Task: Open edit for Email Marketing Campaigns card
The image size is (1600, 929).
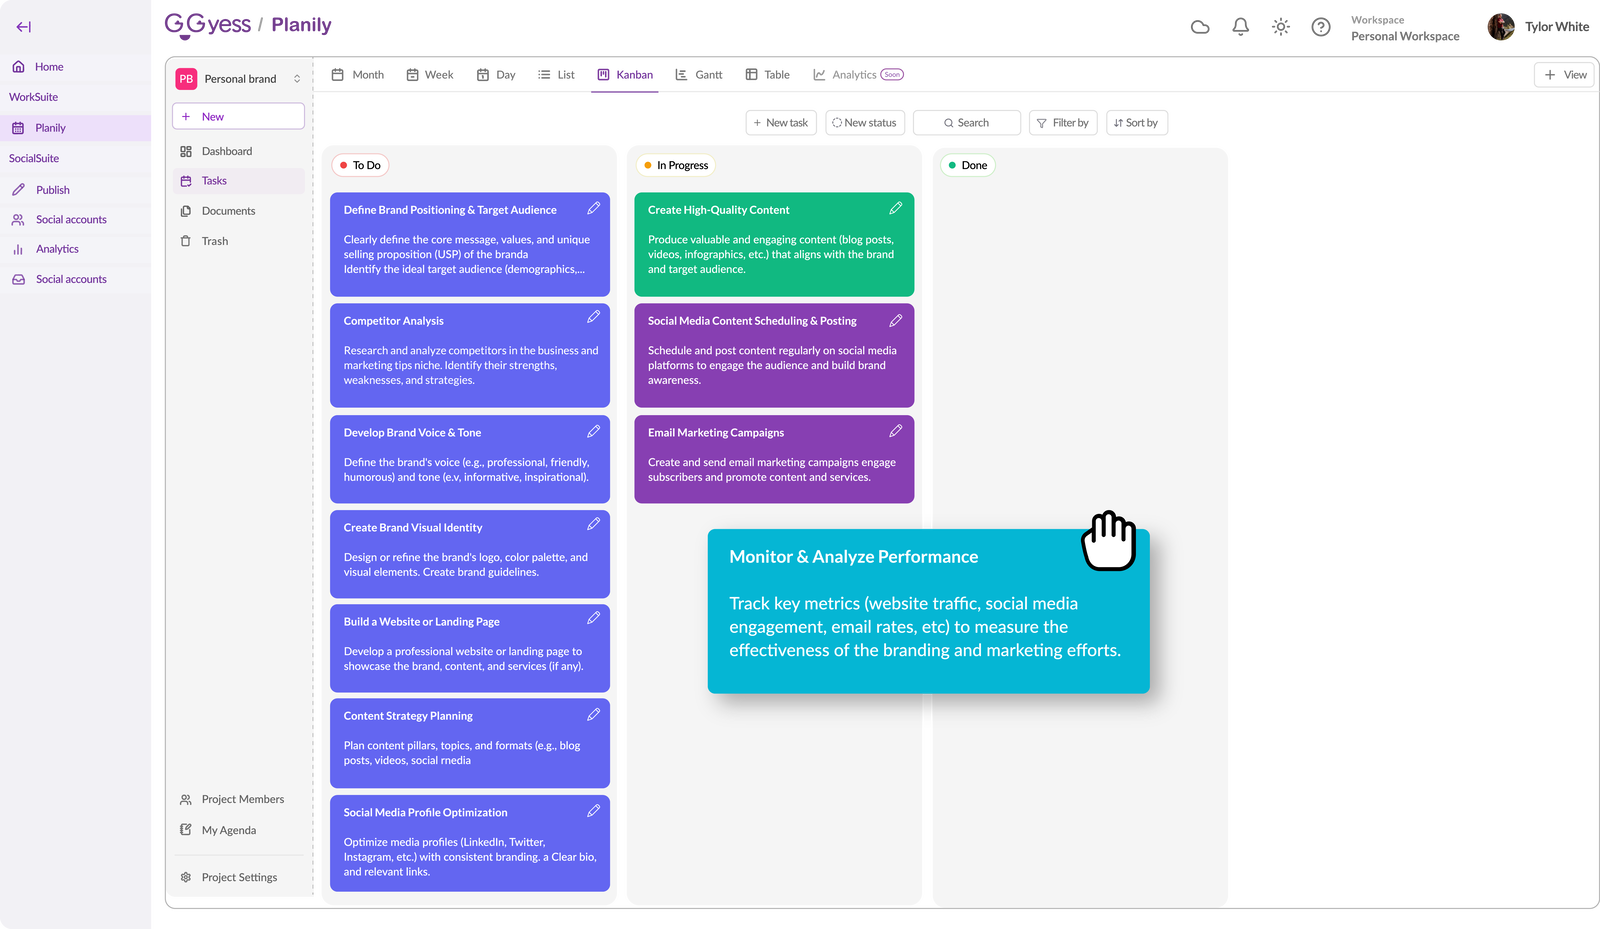Action: (895, 431)
